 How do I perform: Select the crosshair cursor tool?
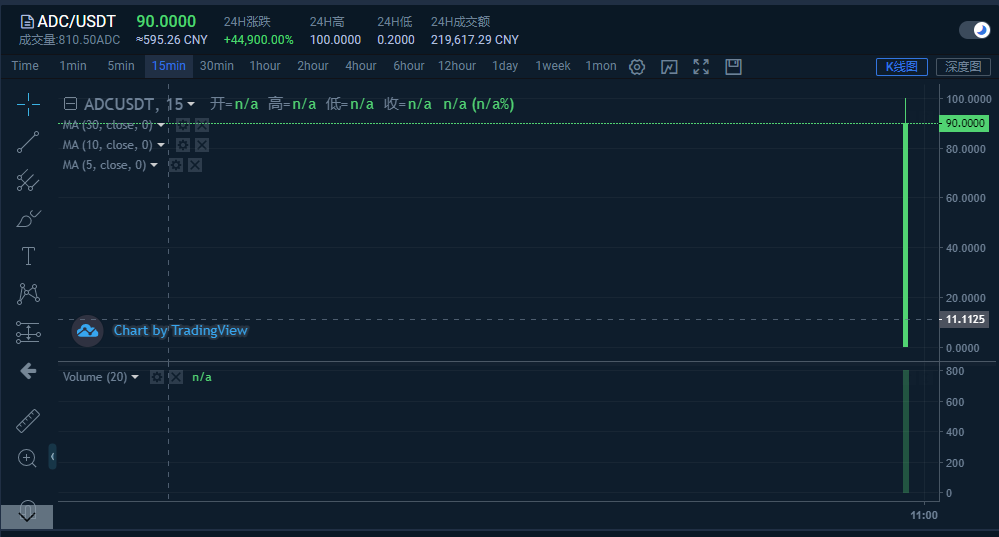click(x=28, y=104)
